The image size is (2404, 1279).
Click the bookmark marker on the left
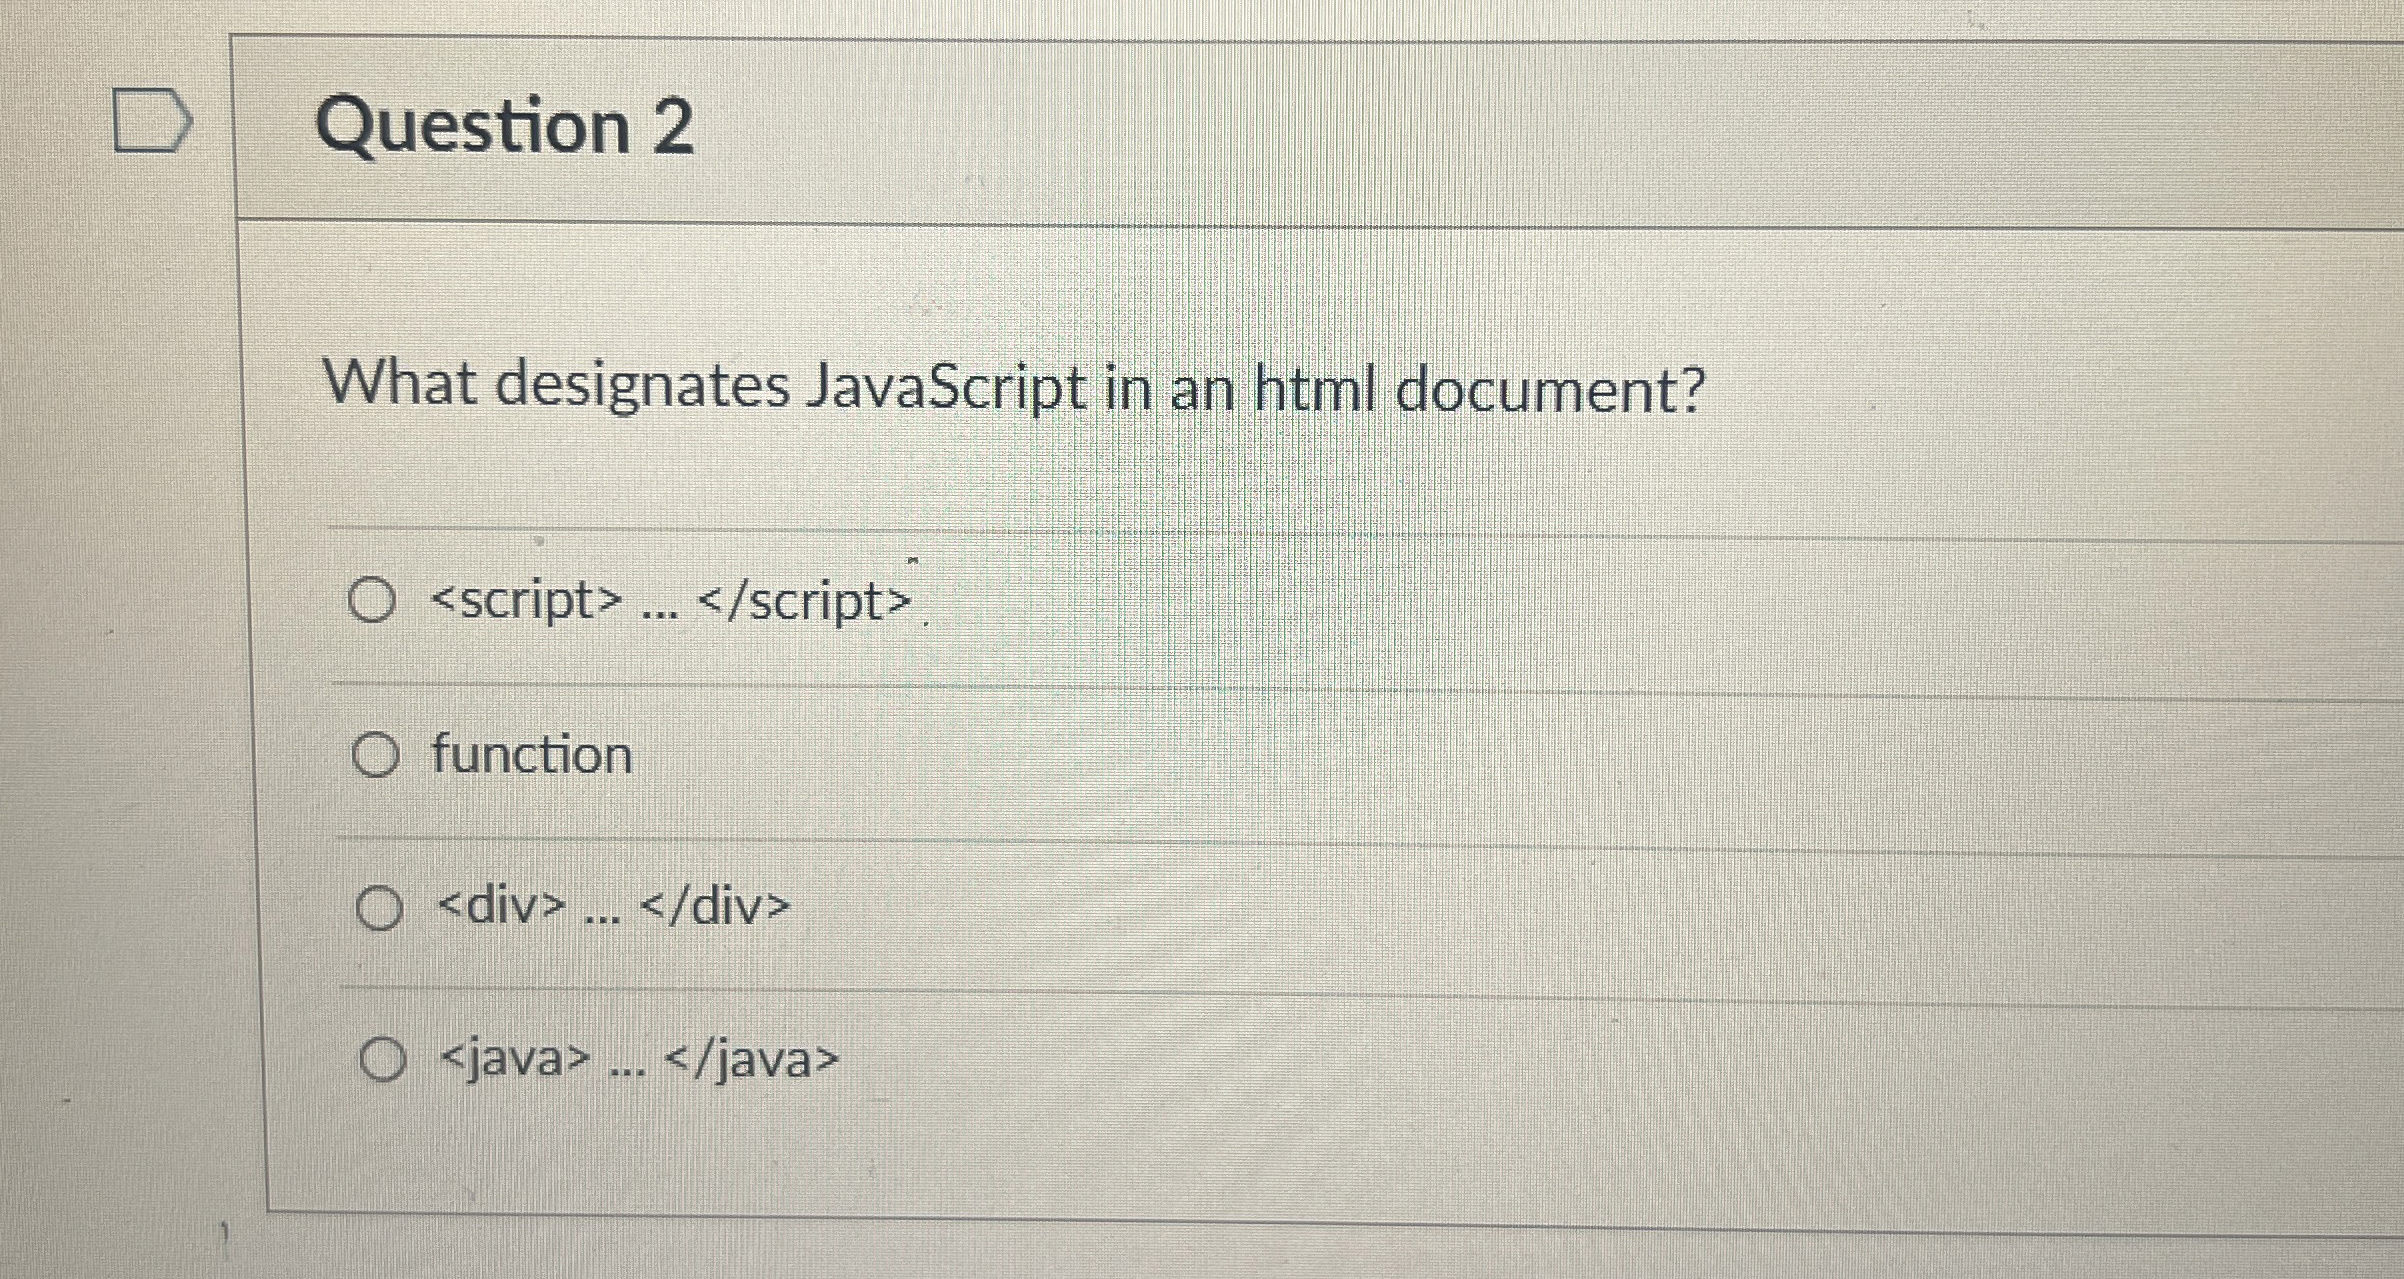coord(150,120)
